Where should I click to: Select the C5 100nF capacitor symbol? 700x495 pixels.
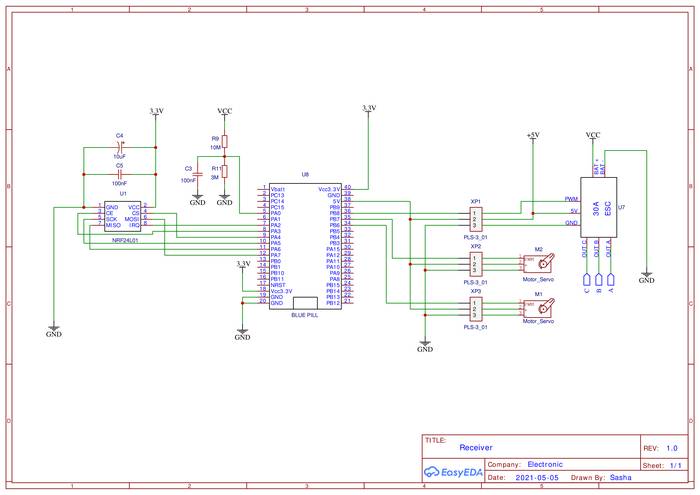click(x=120, y=172)
